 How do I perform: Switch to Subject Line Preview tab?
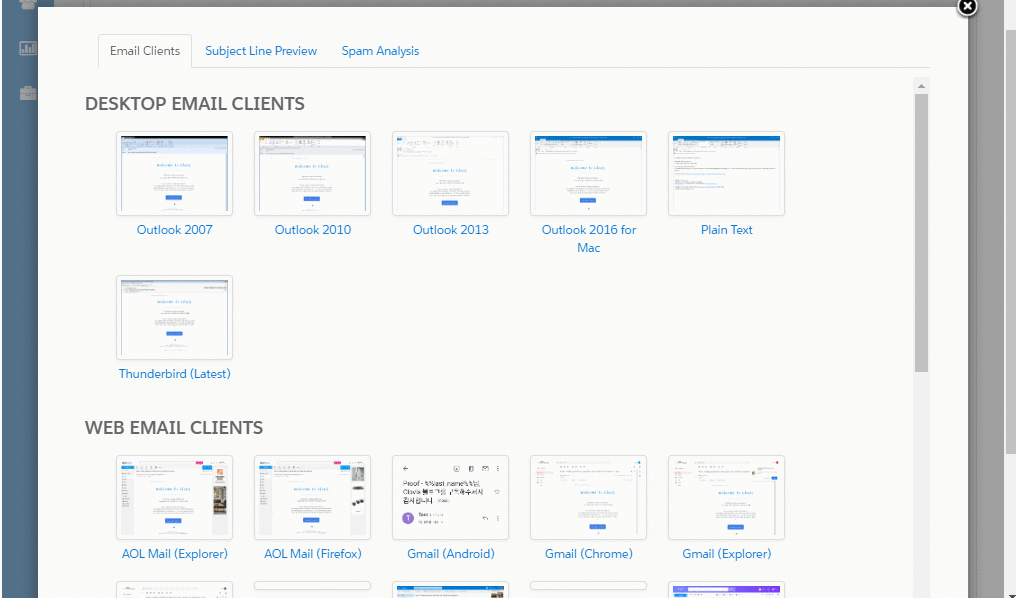pyautogui.click(x=260, y=51)
